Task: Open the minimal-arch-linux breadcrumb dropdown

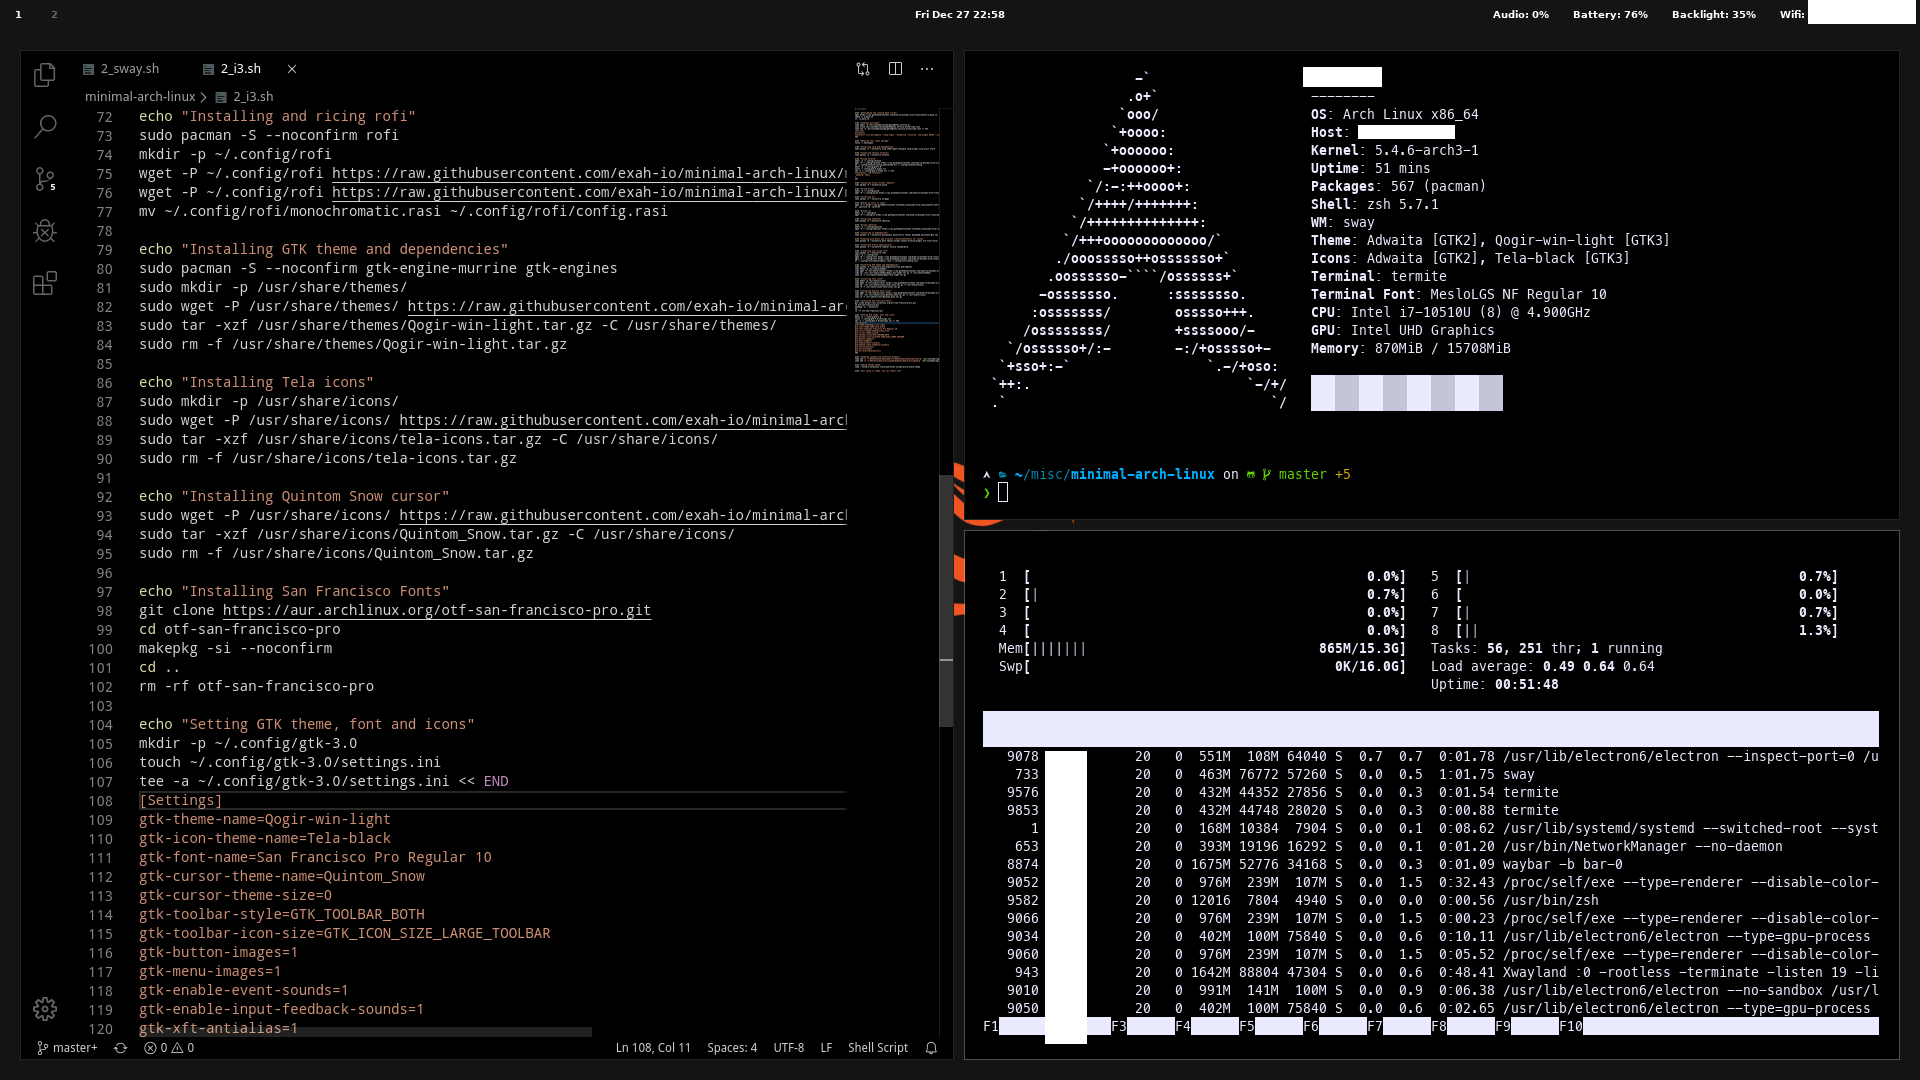Action: click(x=141, y=97)
